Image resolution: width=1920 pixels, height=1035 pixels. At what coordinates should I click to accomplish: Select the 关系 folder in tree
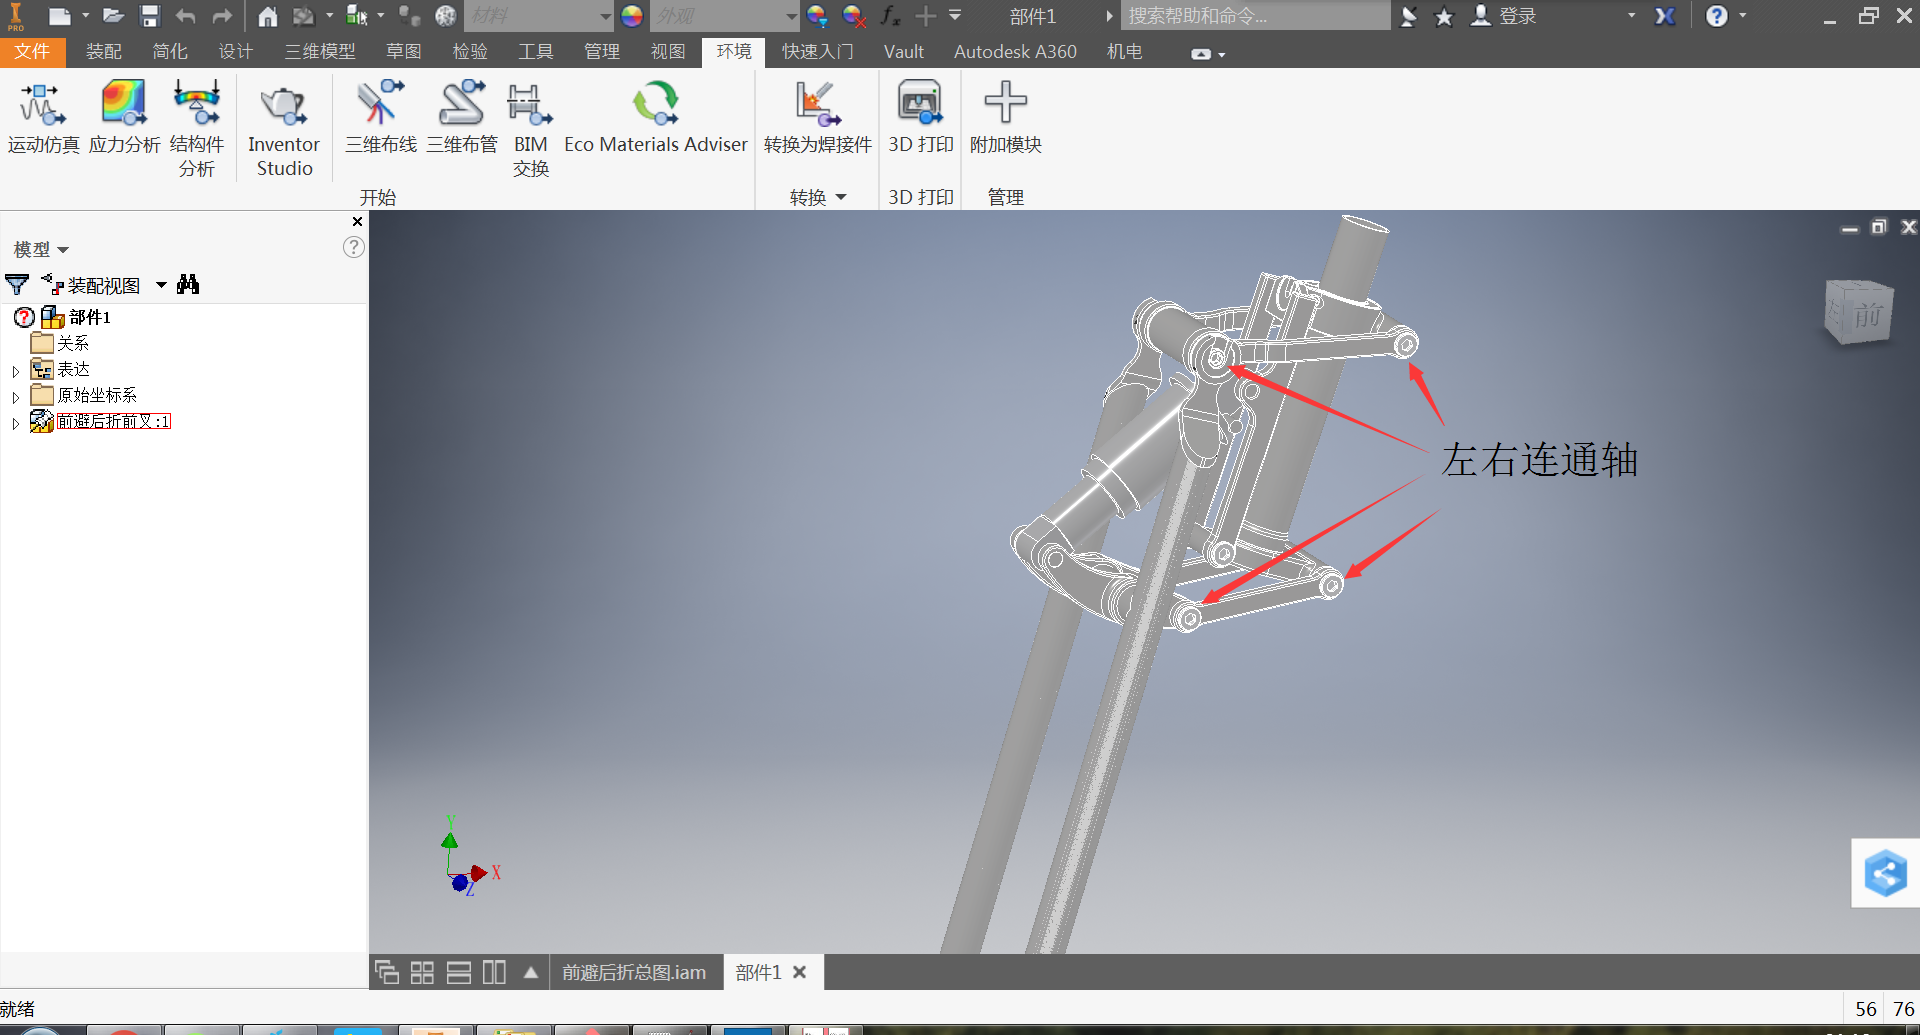click(x=73, y=343)
